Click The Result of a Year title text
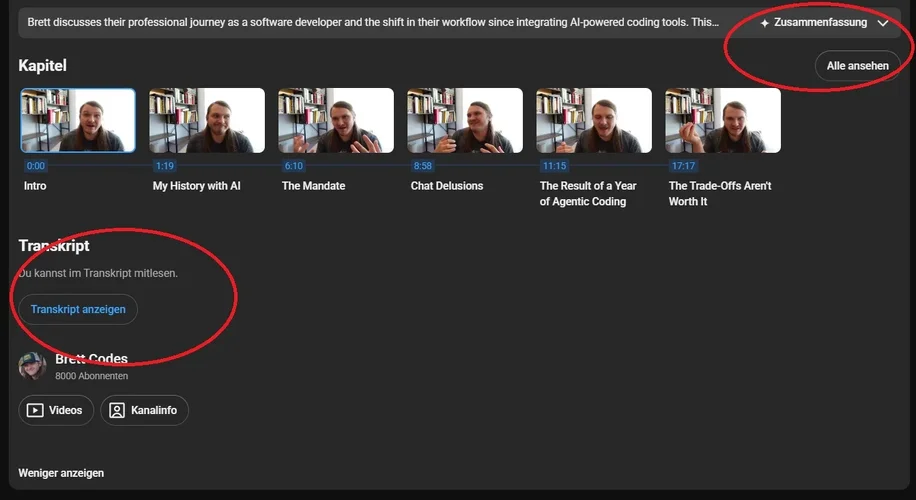 click(x=588, y=193)
